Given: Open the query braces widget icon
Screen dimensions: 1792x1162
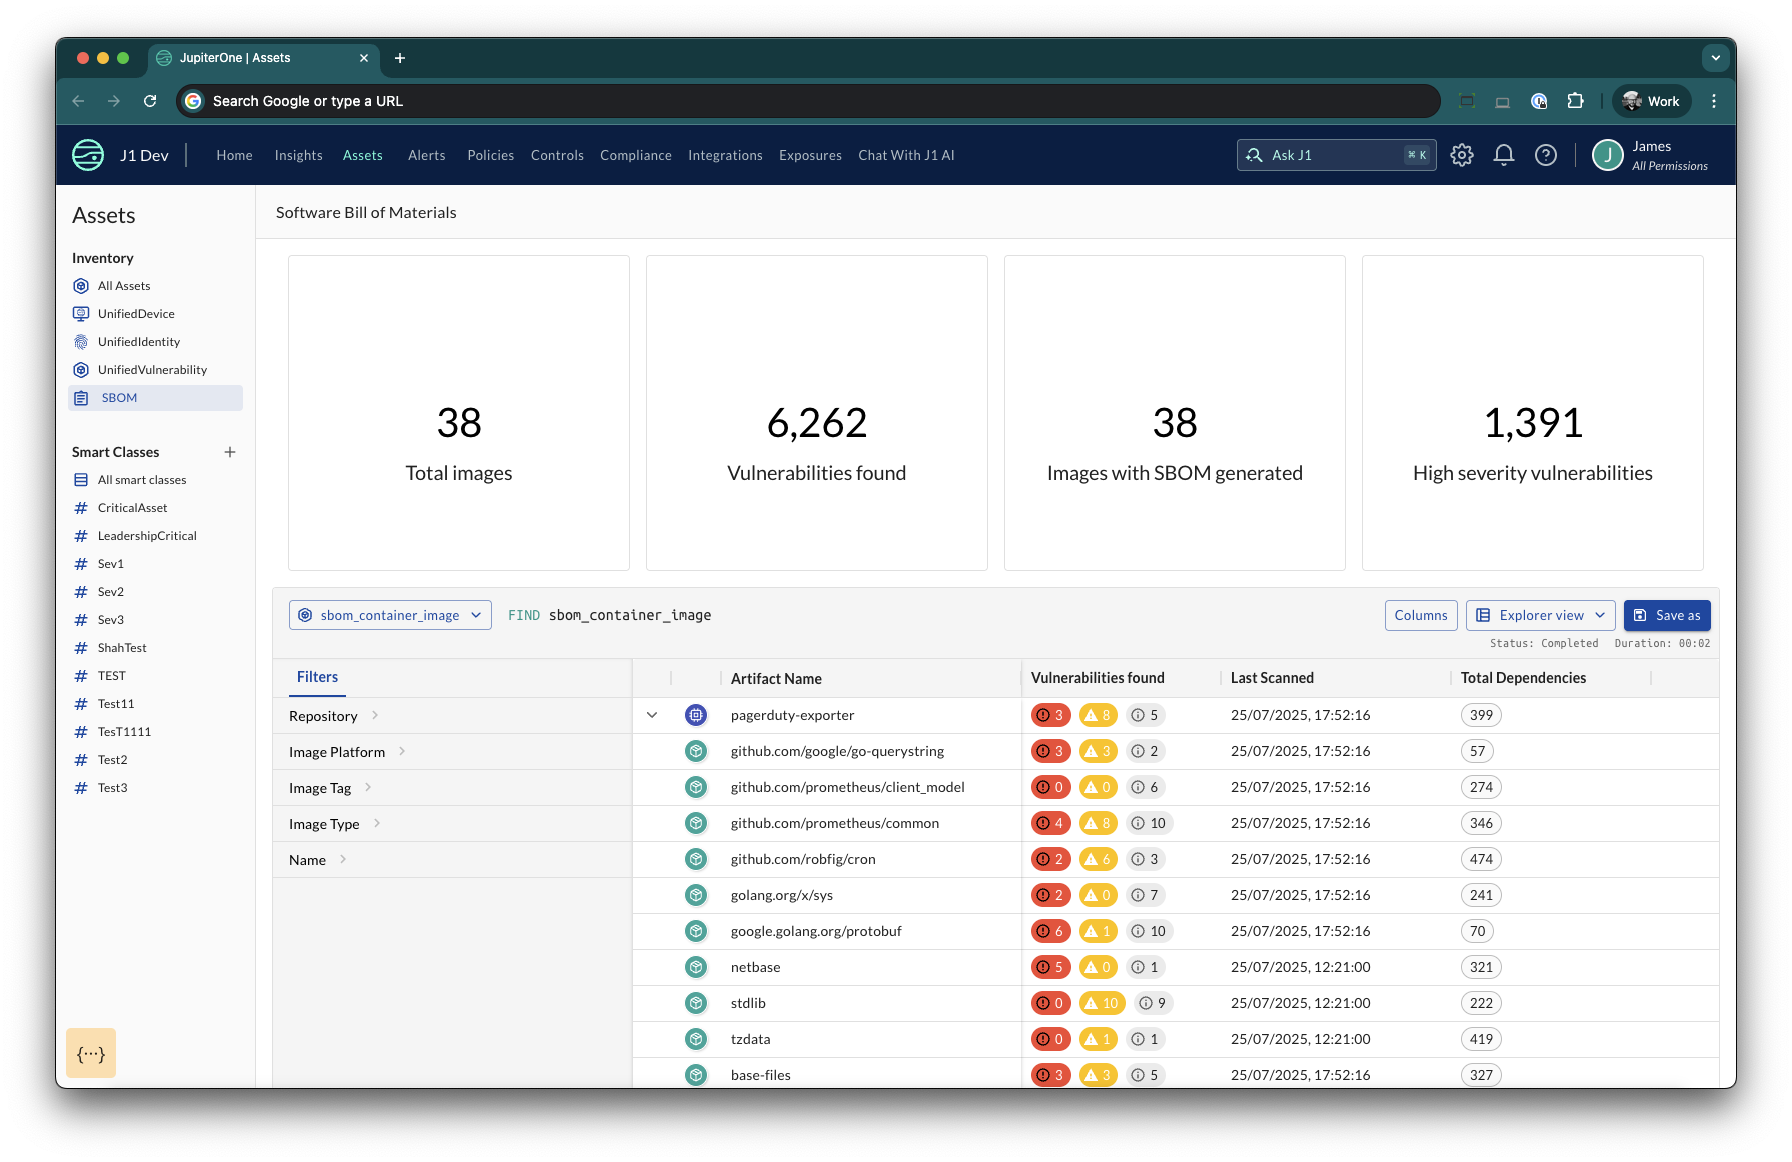Looking at the screenshot, I should pyautogui.click(x=91, y=1053).
